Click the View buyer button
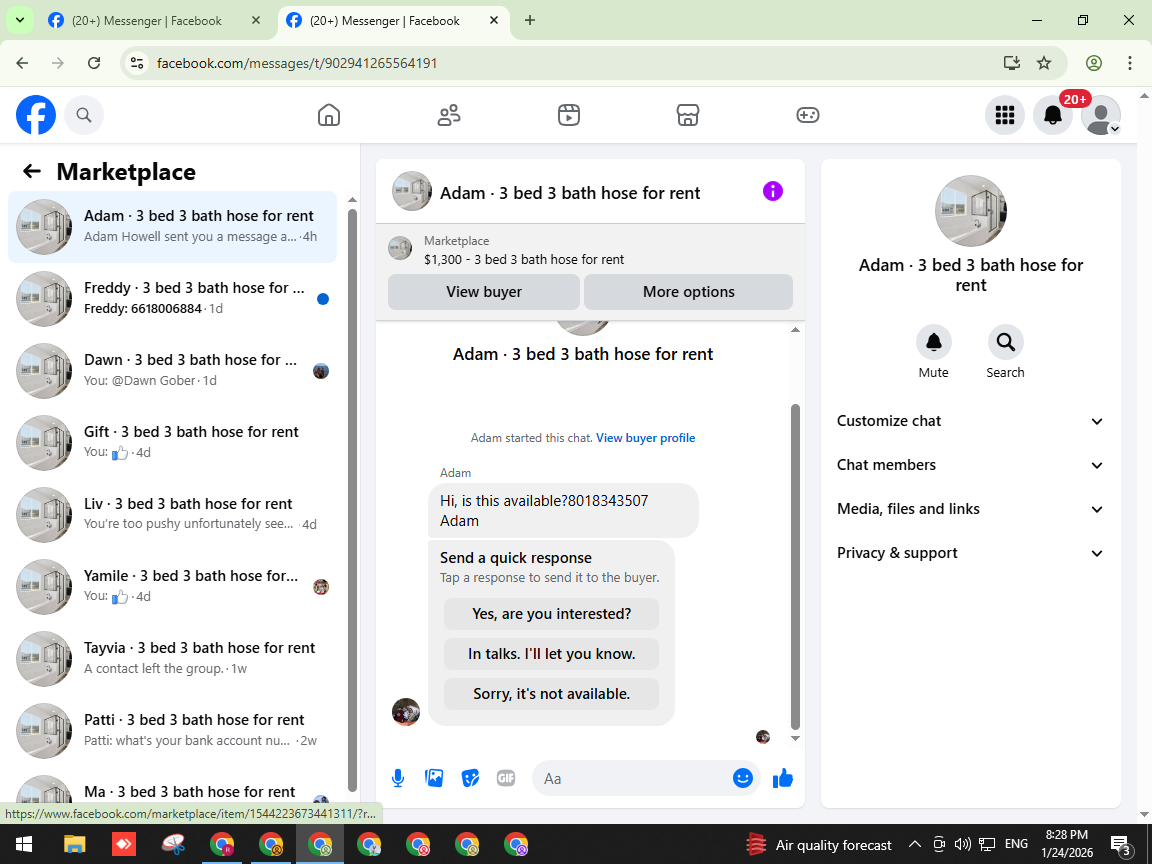 [483, 292]
